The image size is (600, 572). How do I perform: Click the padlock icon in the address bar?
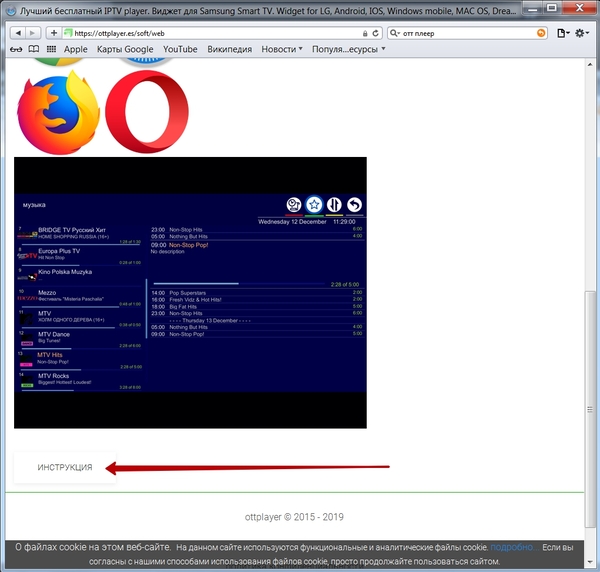point(365,34)
